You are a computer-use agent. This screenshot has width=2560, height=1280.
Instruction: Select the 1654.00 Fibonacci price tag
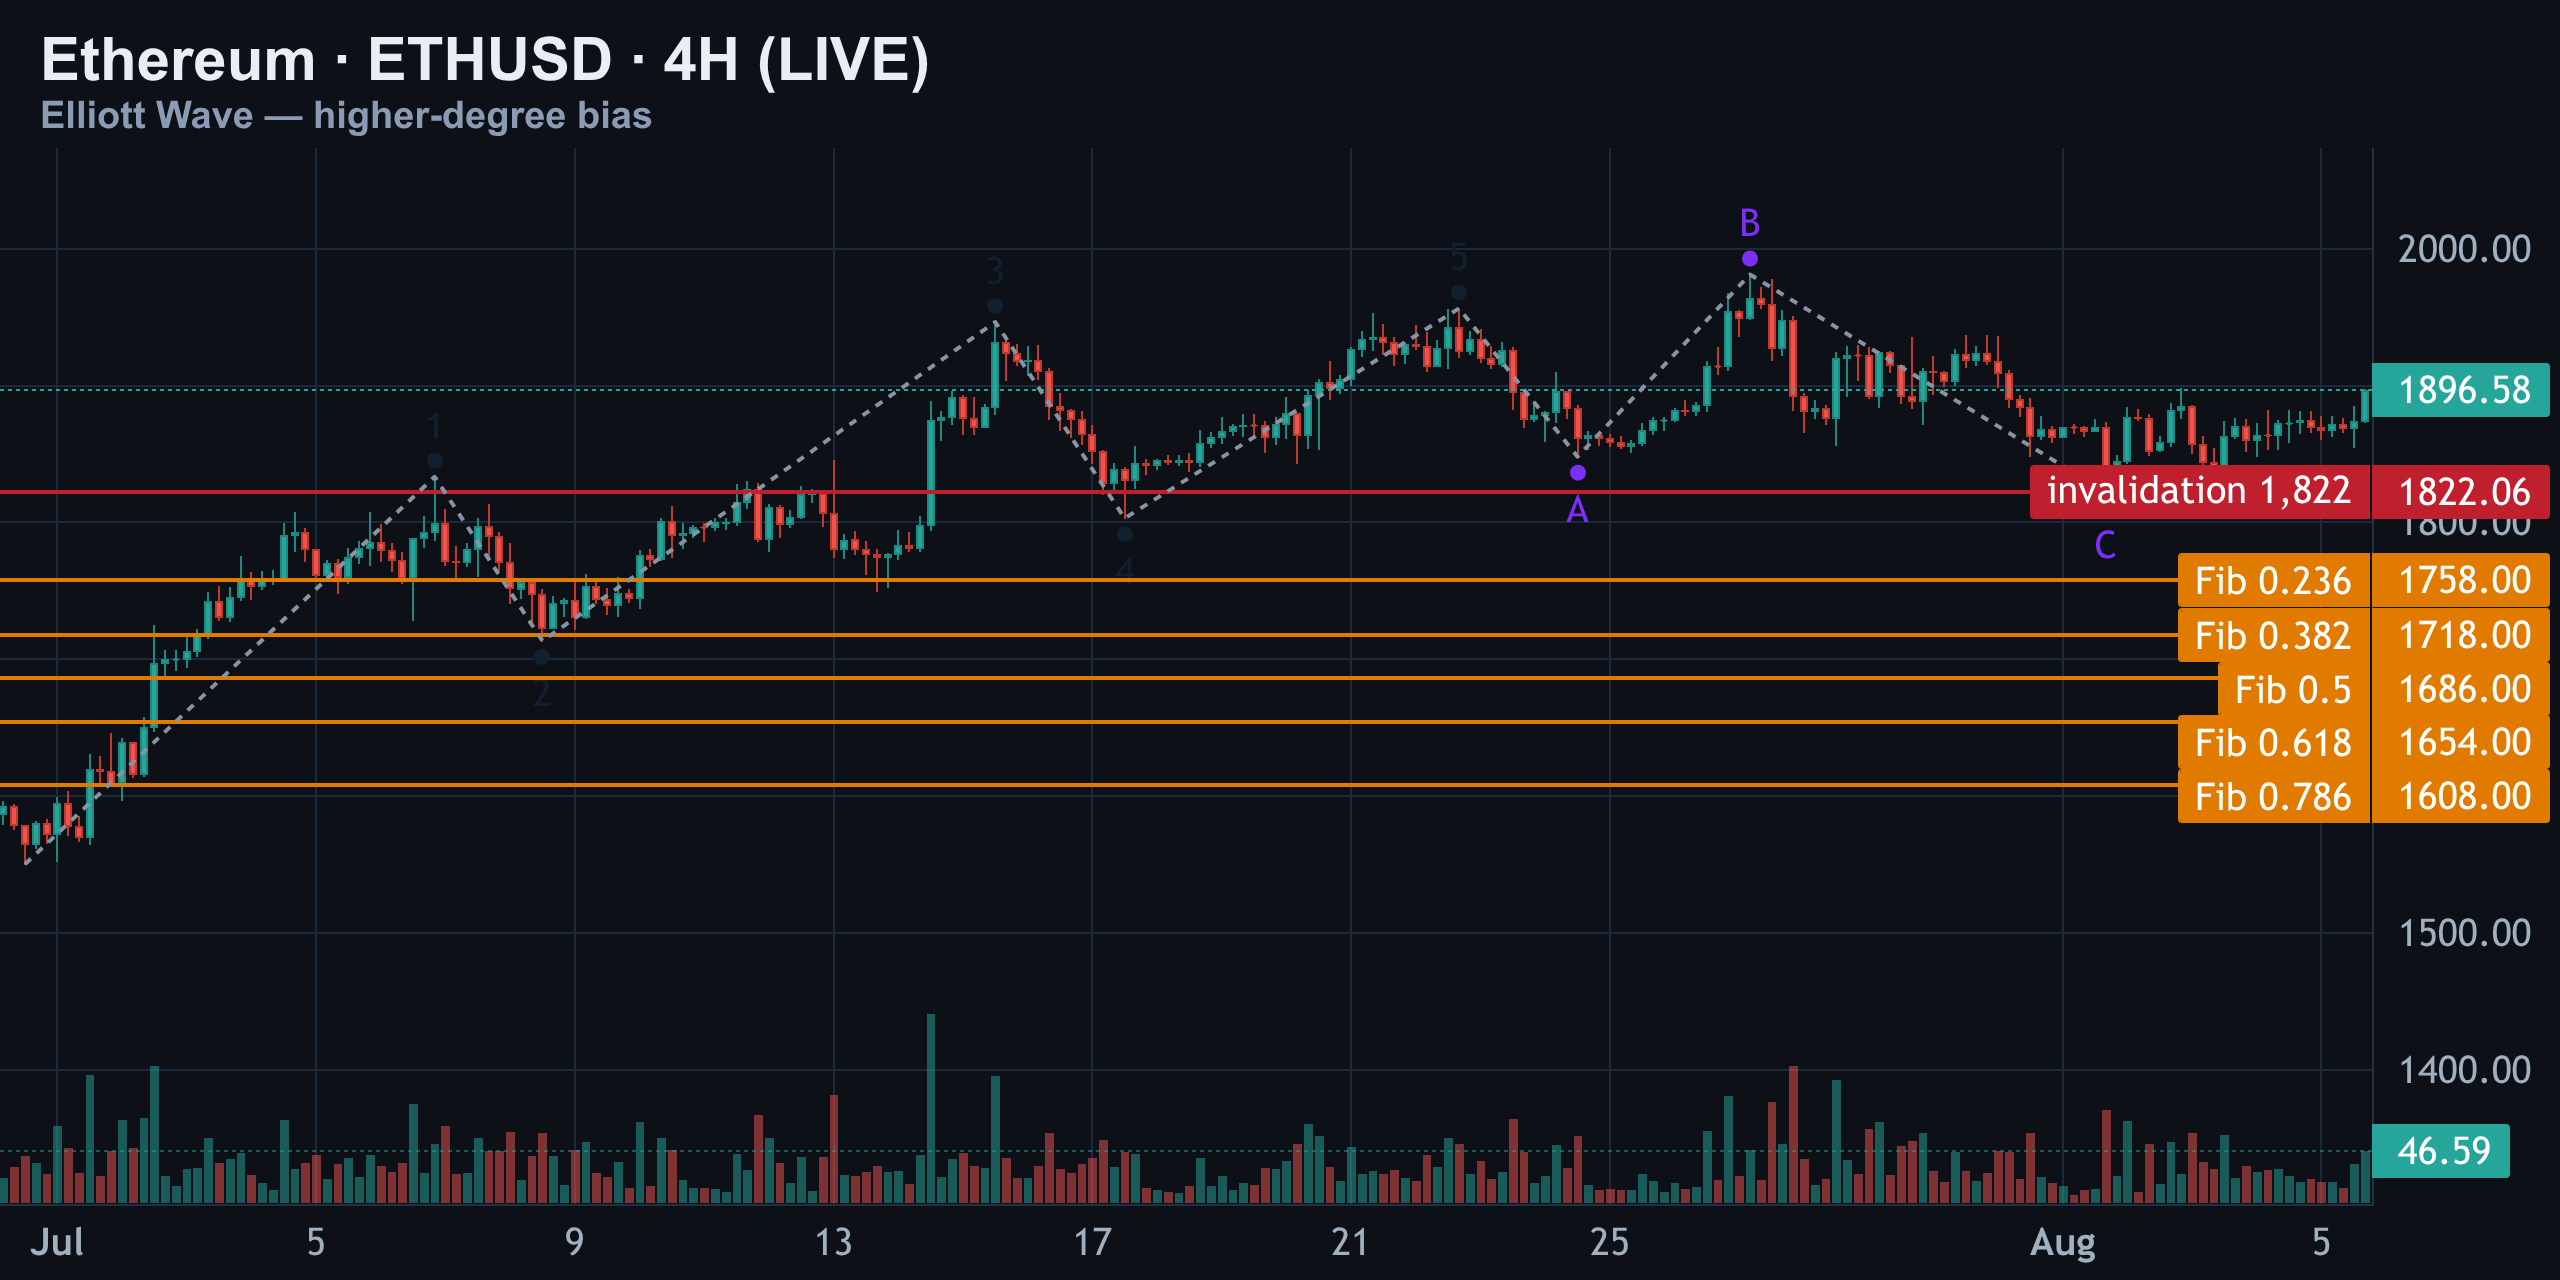2461,742
